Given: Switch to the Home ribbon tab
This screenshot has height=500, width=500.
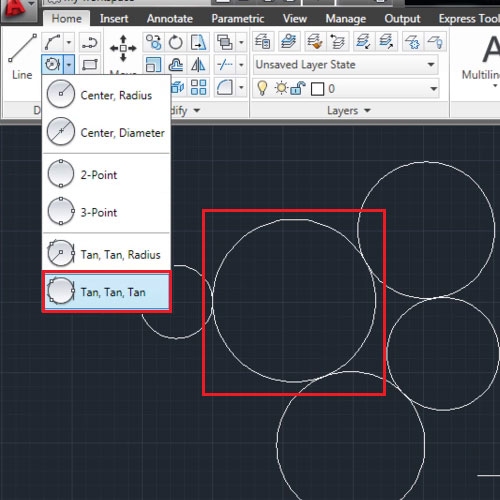Looking at the screenshot, I should tap(66, 19).
